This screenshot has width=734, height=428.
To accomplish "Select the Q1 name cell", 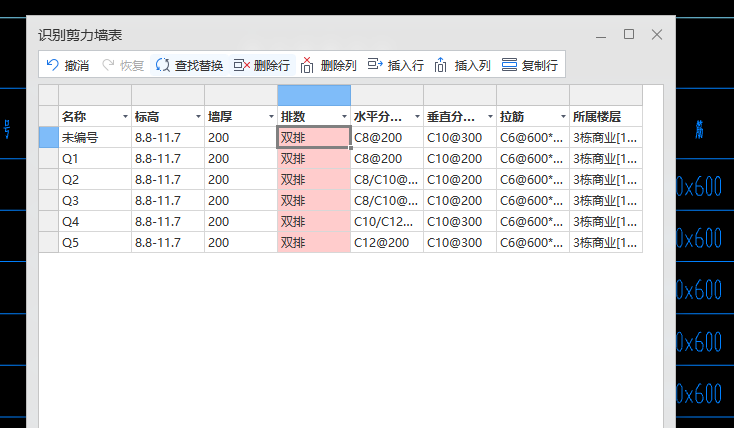I will (x=95, y=159).
